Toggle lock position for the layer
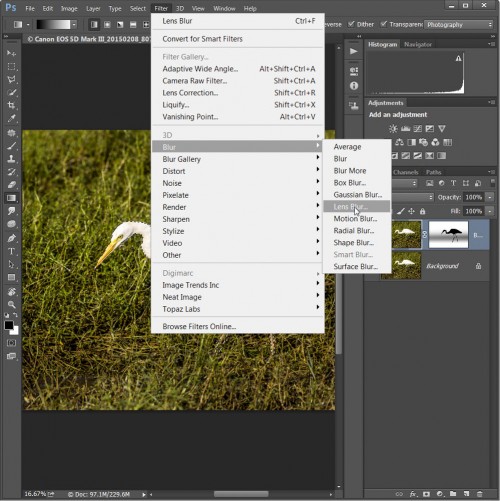The image size is (500, 501). click(x=411, y=211)
